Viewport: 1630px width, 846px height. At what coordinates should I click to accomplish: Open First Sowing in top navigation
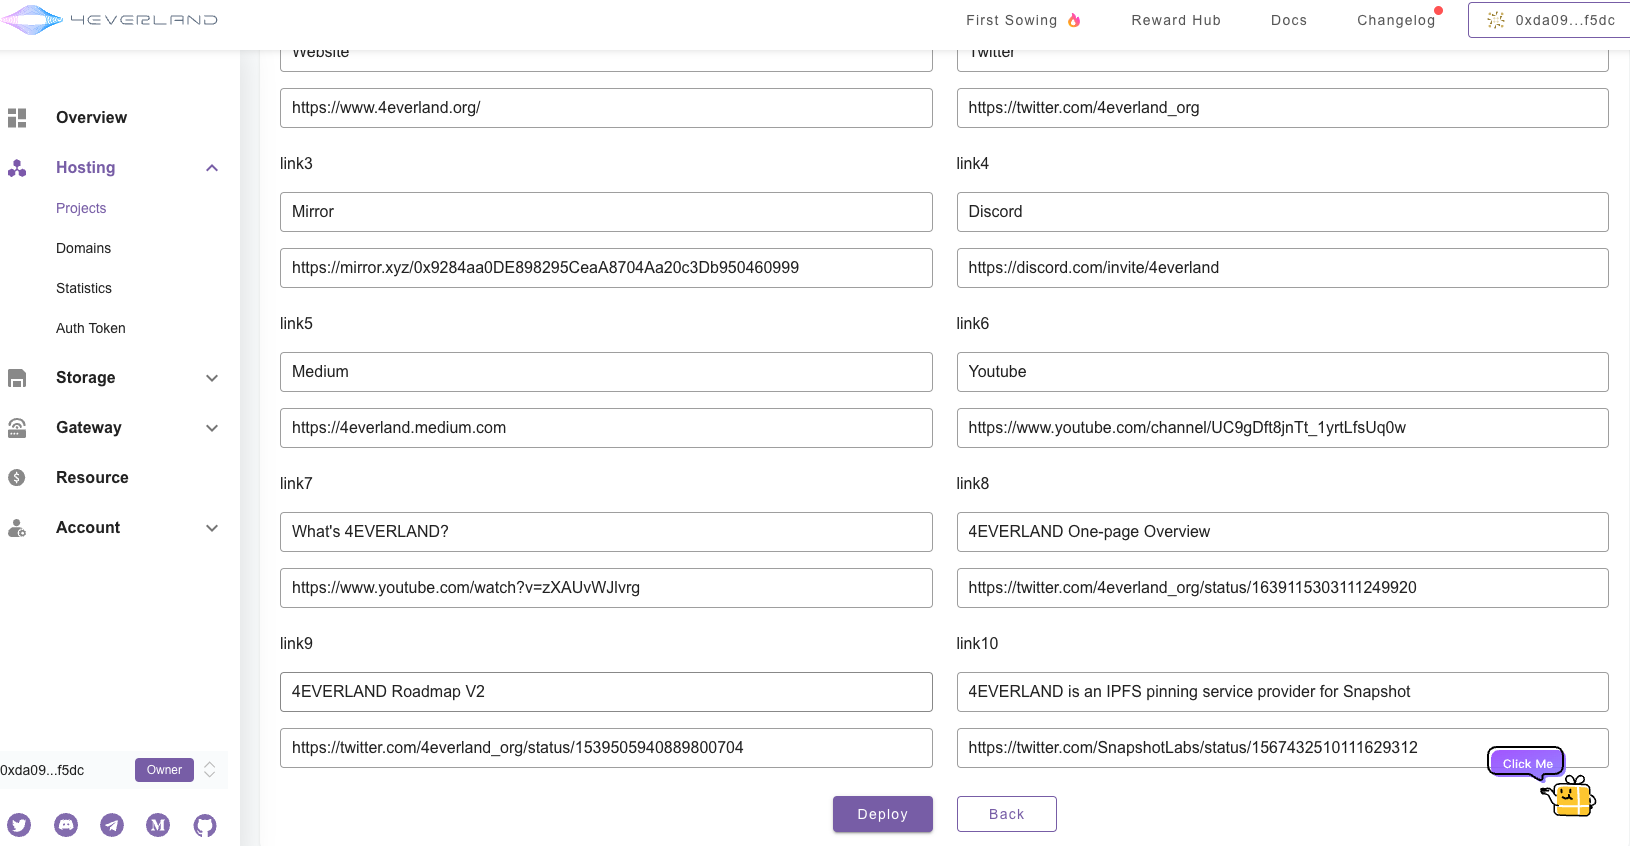pos(1011,20)
